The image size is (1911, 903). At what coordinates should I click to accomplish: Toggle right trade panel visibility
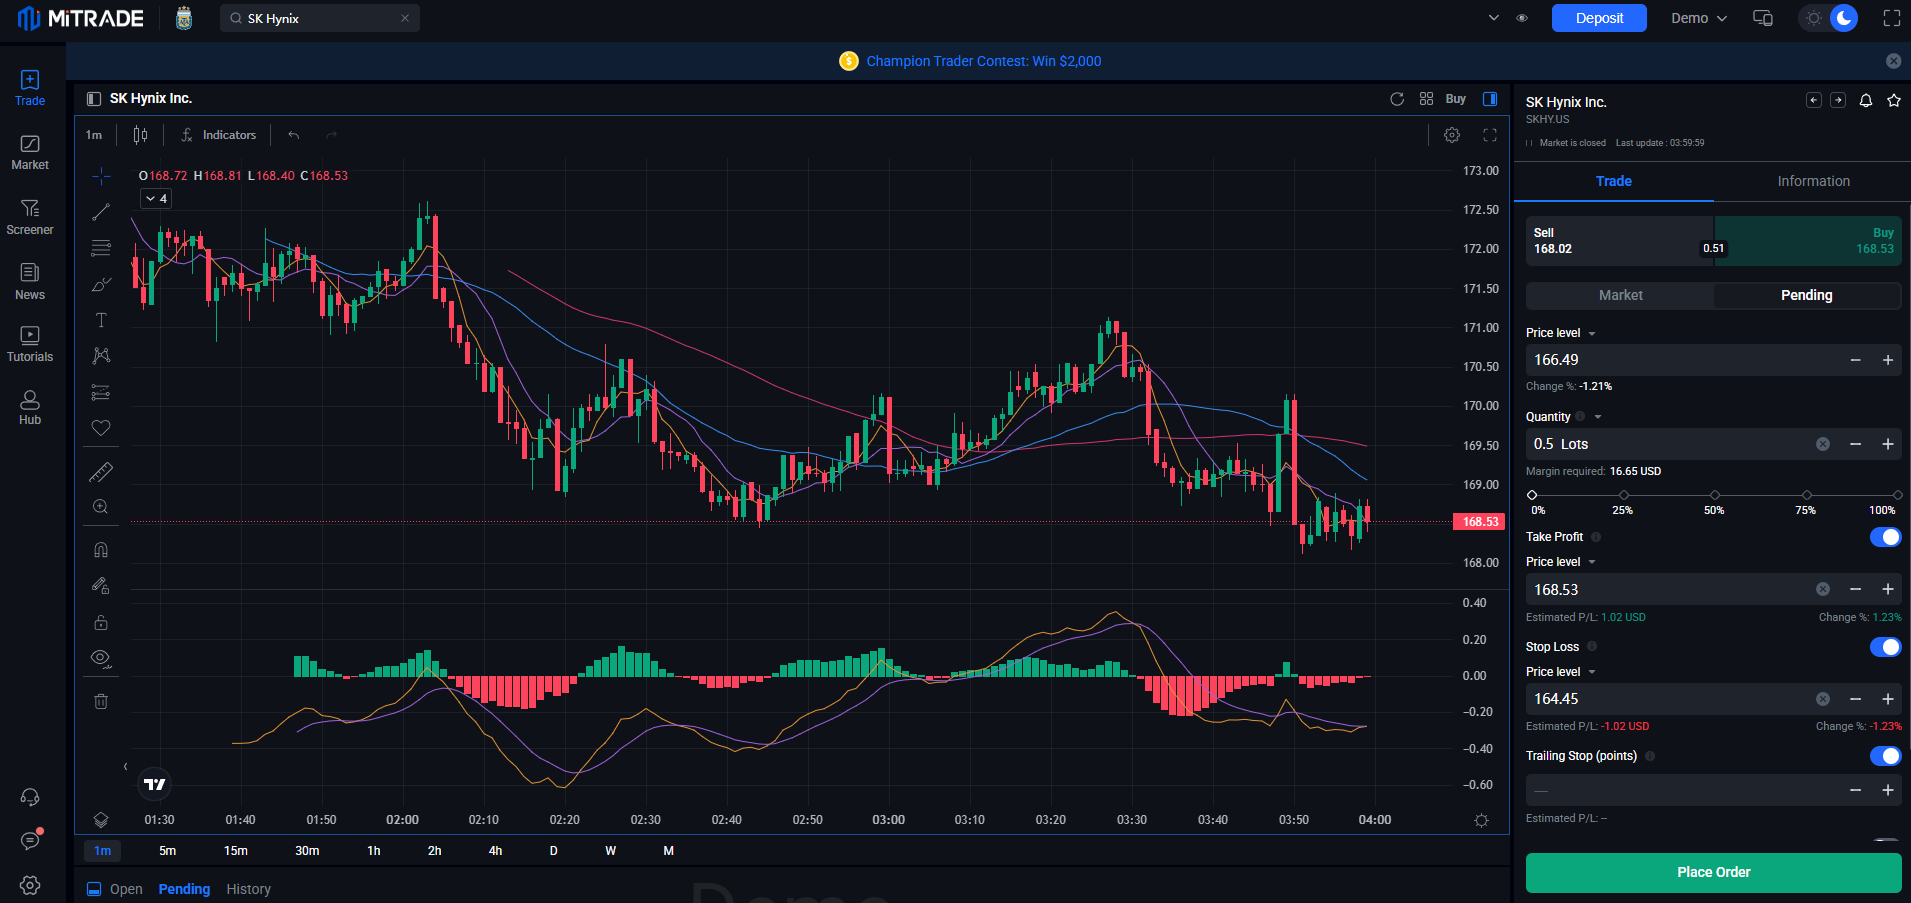click(x=1490, y=99)
